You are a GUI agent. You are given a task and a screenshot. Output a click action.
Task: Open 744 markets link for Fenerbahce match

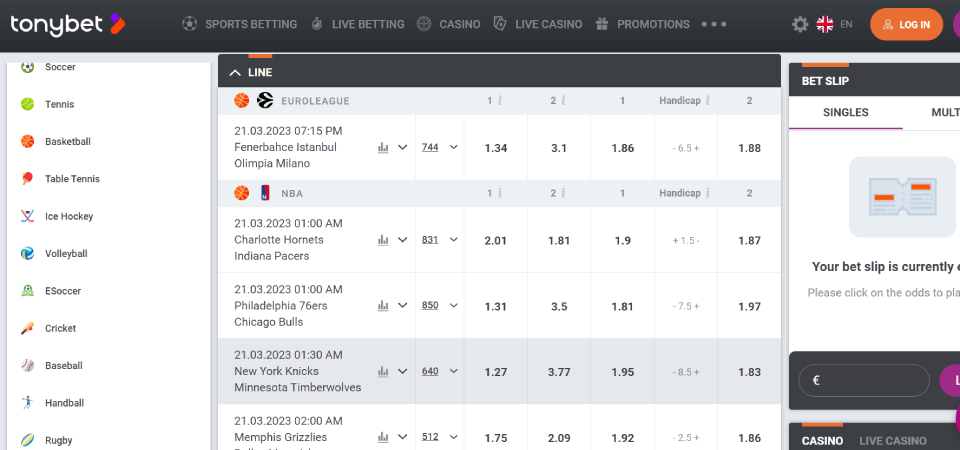pyautogui.click(x=430, y=148)
